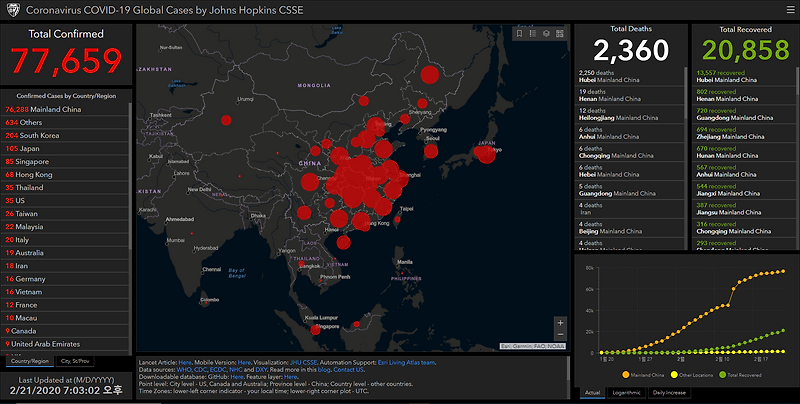The height and width of the screenshot is (404, 800).
Task: Click the 694 recovered Zhejiang entry
Action: pos(744,133)
